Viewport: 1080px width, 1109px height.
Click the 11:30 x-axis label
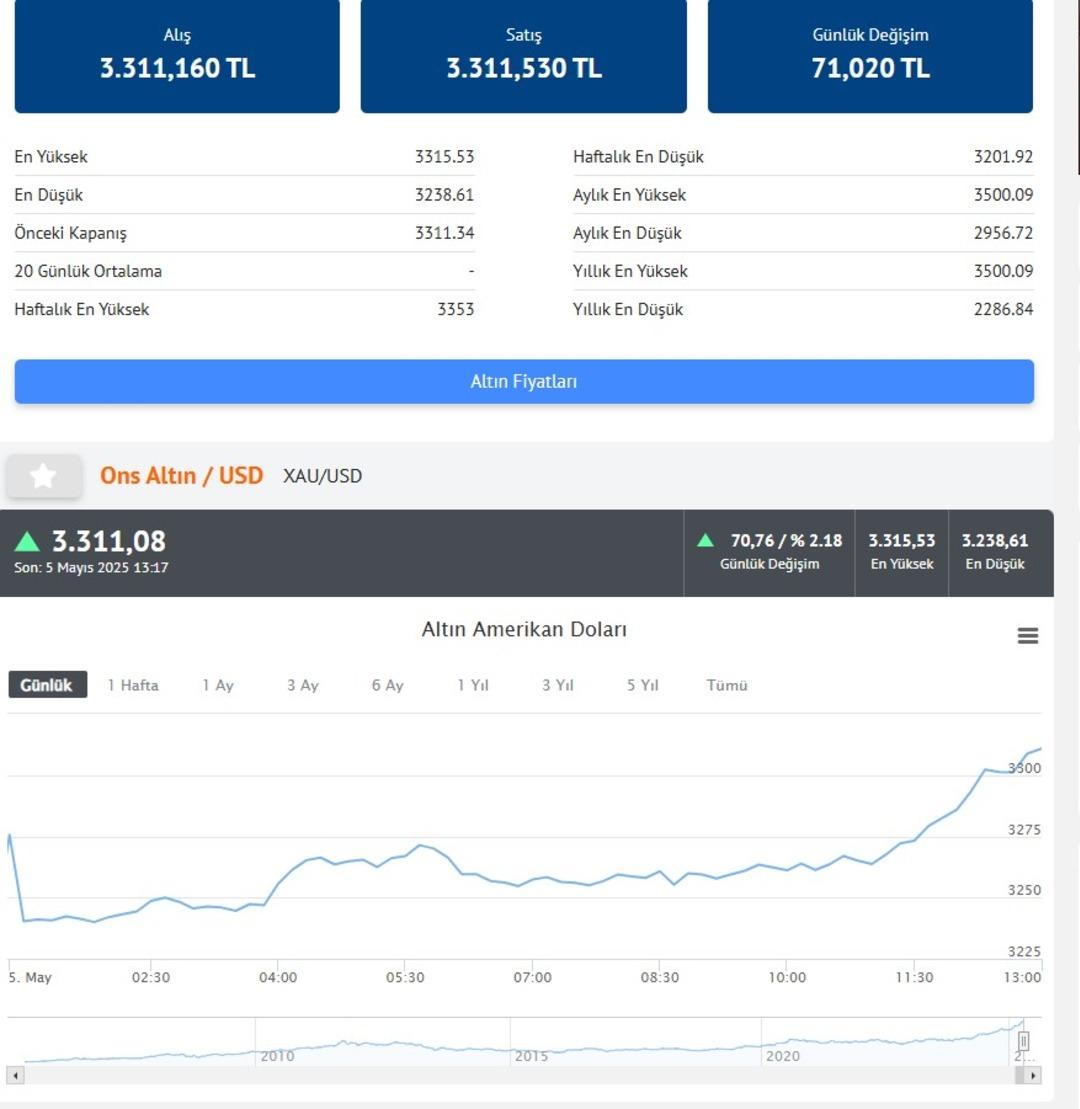[914, 977]
